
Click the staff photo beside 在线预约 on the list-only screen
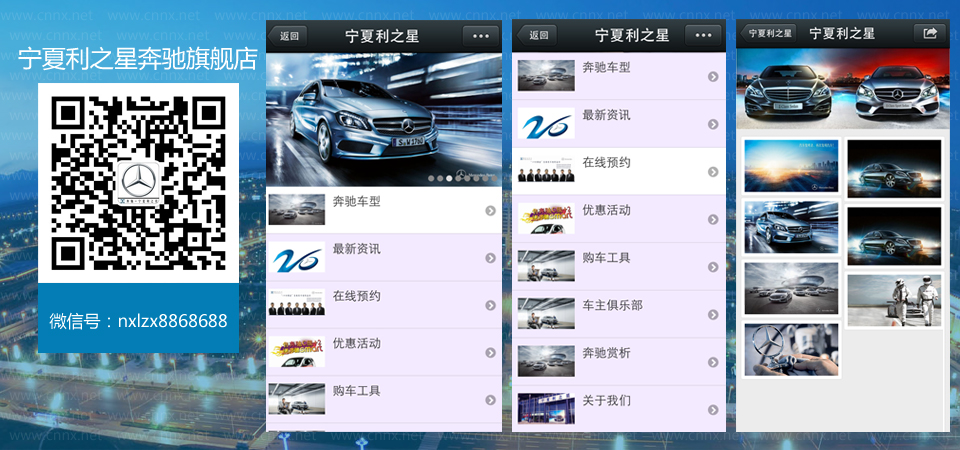coord(546,171)
